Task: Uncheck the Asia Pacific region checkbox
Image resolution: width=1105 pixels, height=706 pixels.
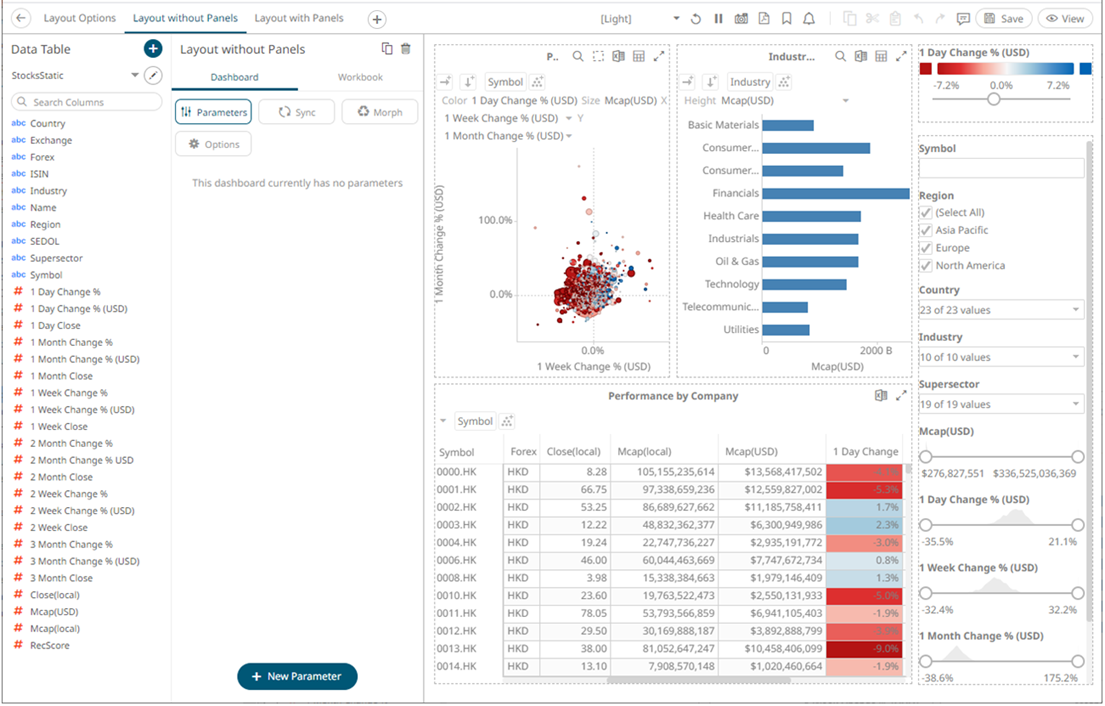Action: (x=926, y=230)
